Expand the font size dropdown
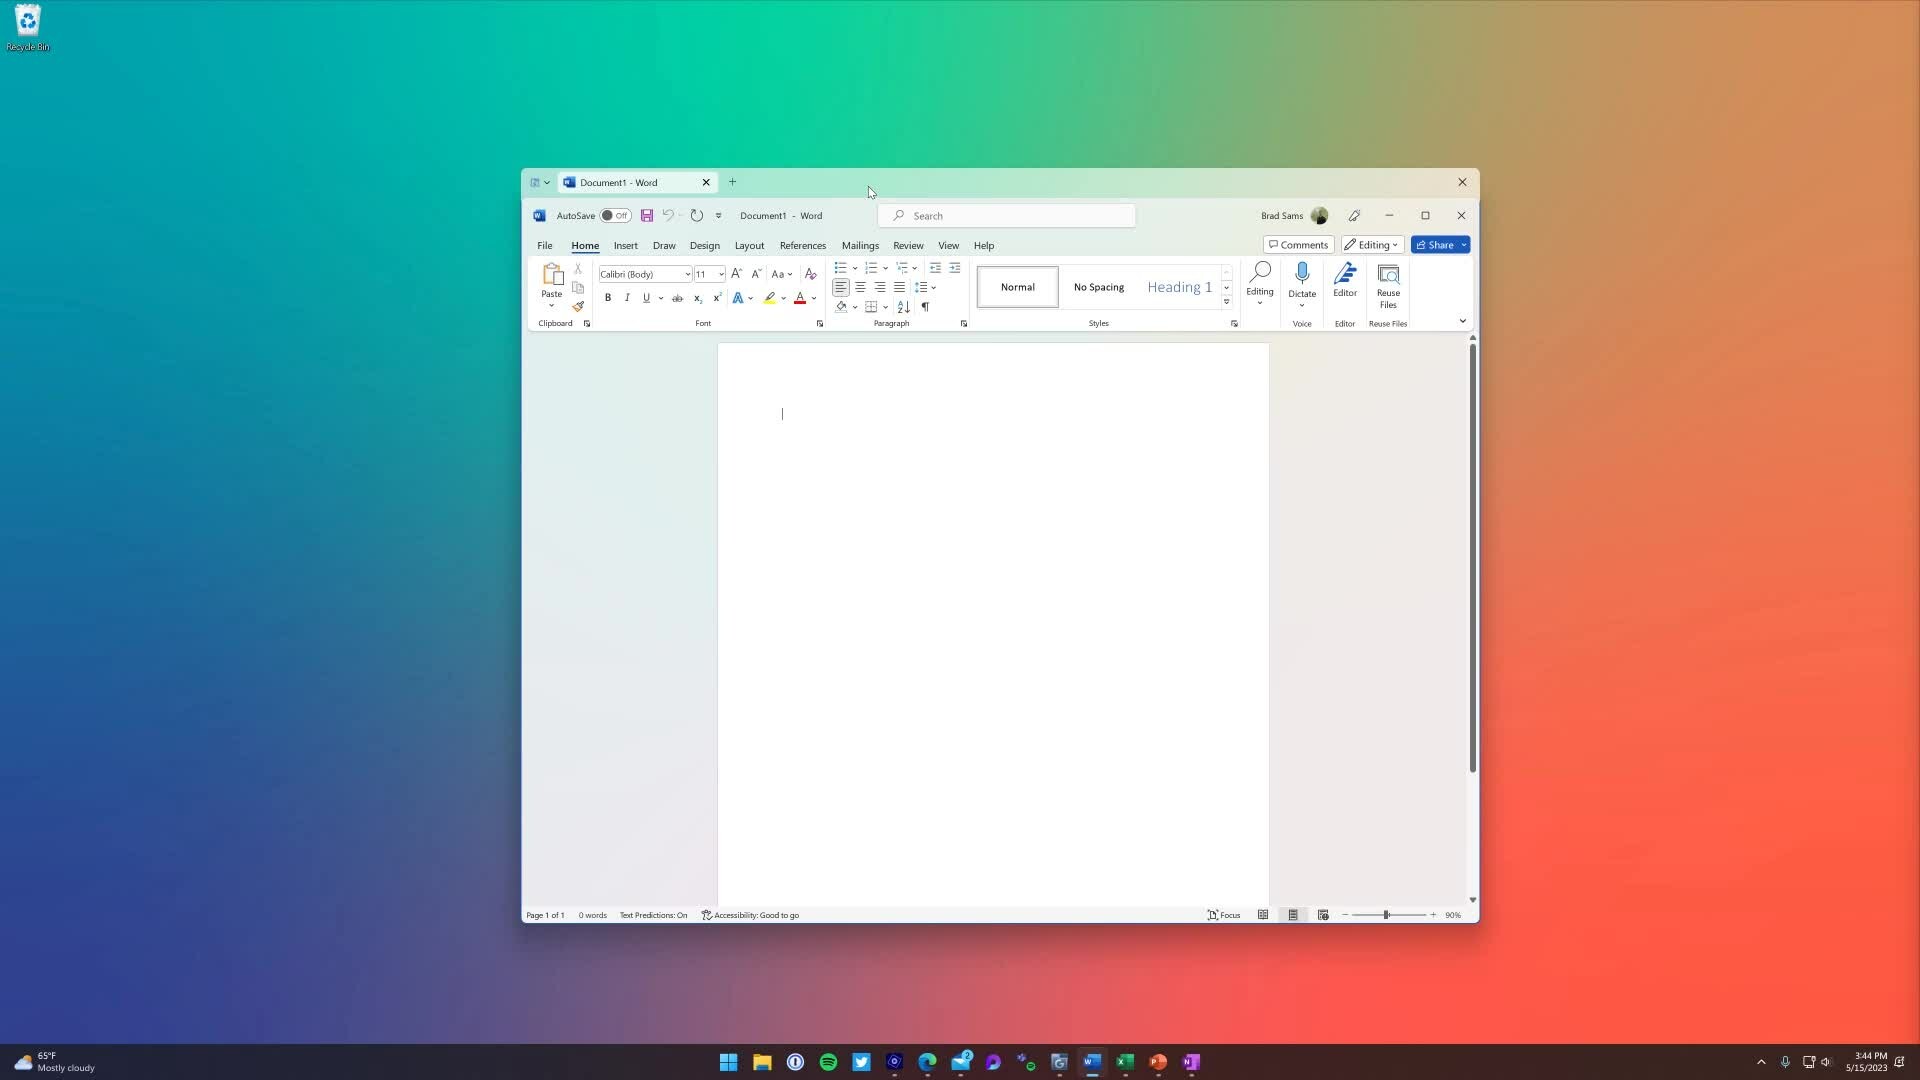The image size is (1920, 1080). 721,274
